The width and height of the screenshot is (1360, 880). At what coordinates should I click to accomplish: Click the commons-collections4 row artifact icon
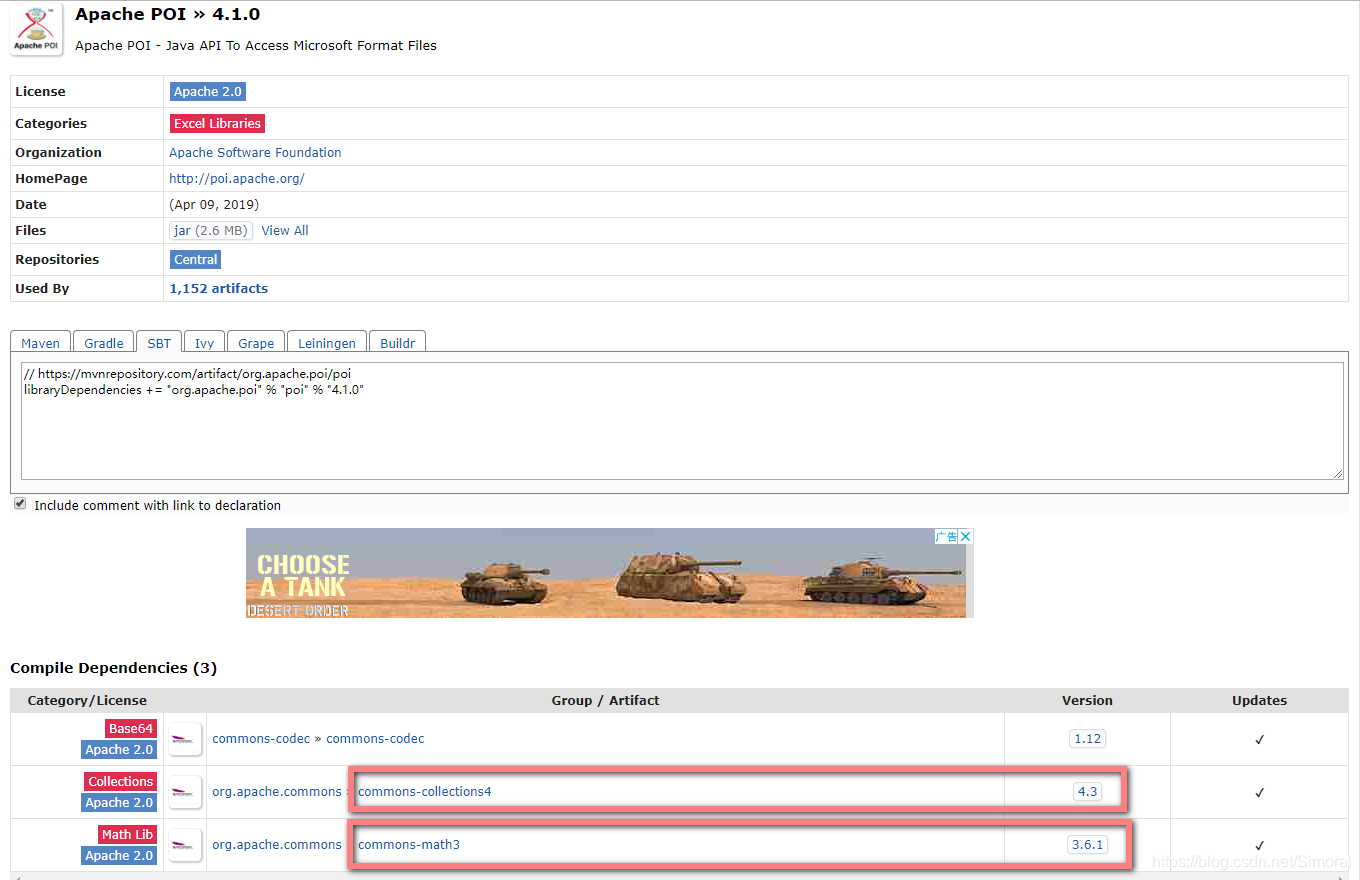(x=185, y=792)
